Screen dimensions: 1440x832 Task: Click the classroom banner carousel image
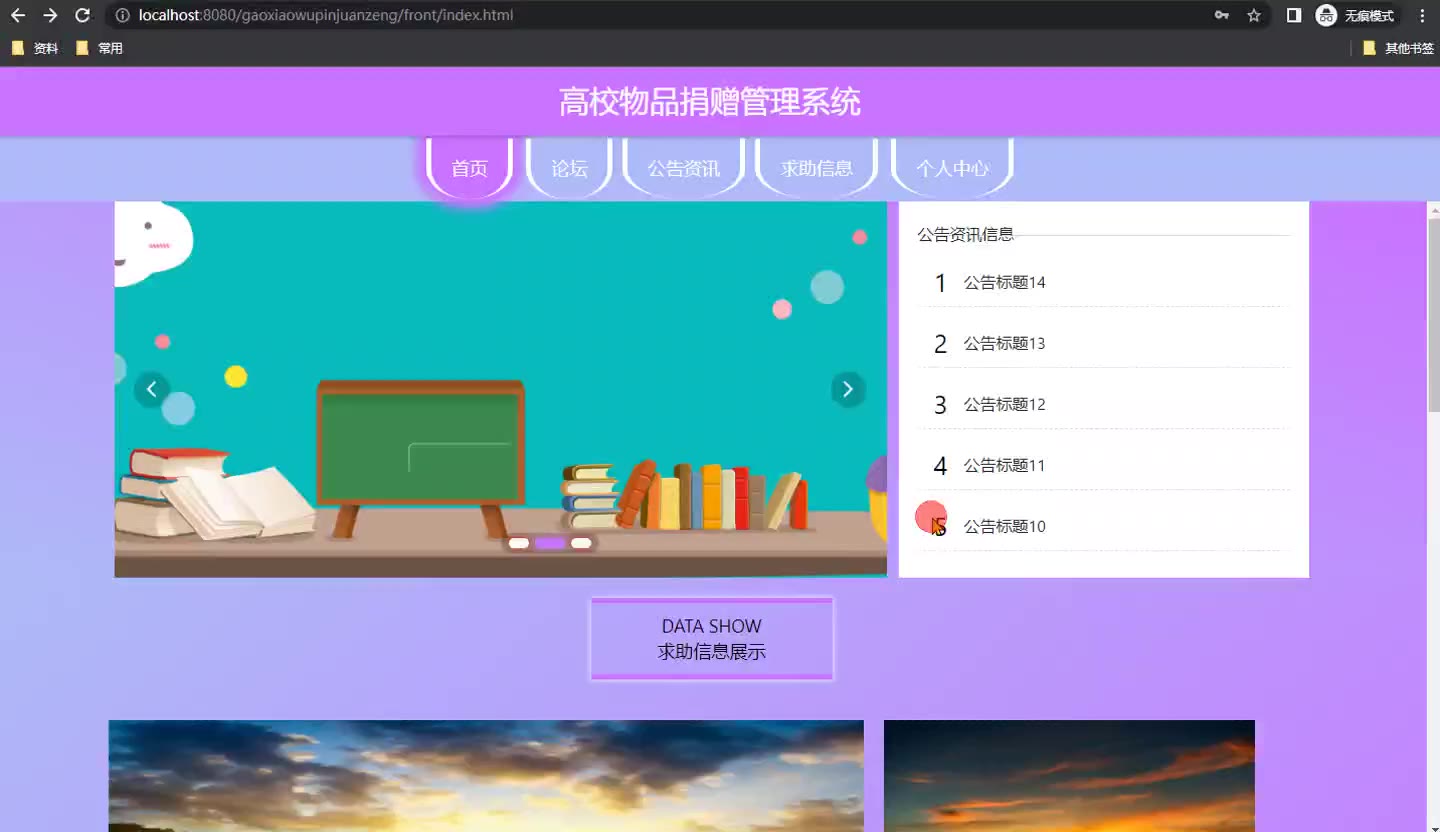[x=500, y=389]
